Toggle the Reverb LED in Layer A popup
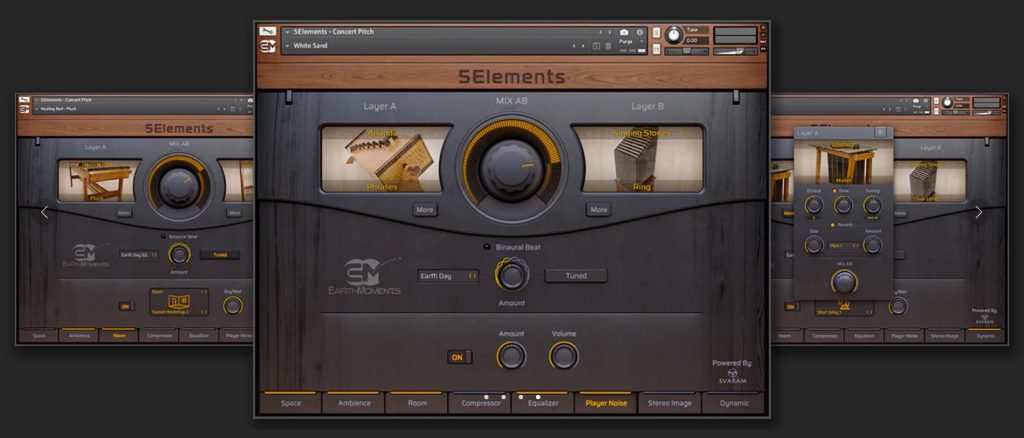1024x438 pixels. [832, 225]
